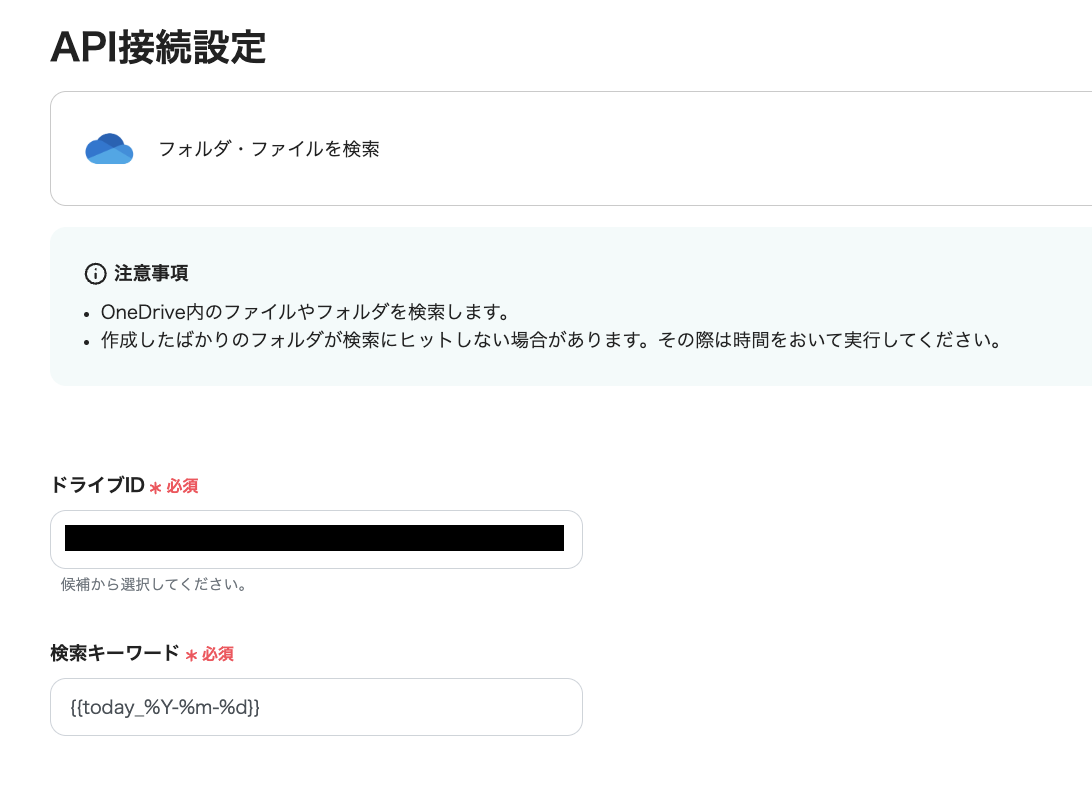Open the ドライブID candidate selection field

click(316, 540)
